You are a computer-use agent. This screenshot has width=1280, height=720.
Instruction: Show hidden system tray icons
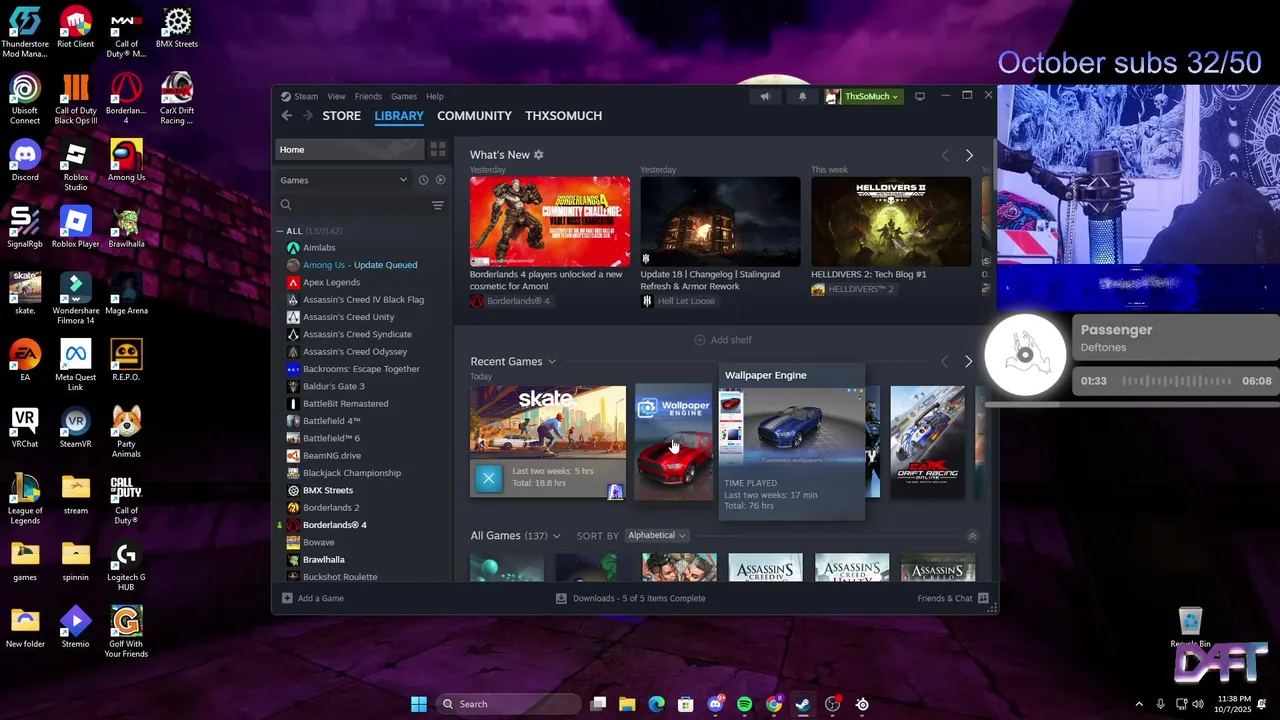pos(1138,704)
